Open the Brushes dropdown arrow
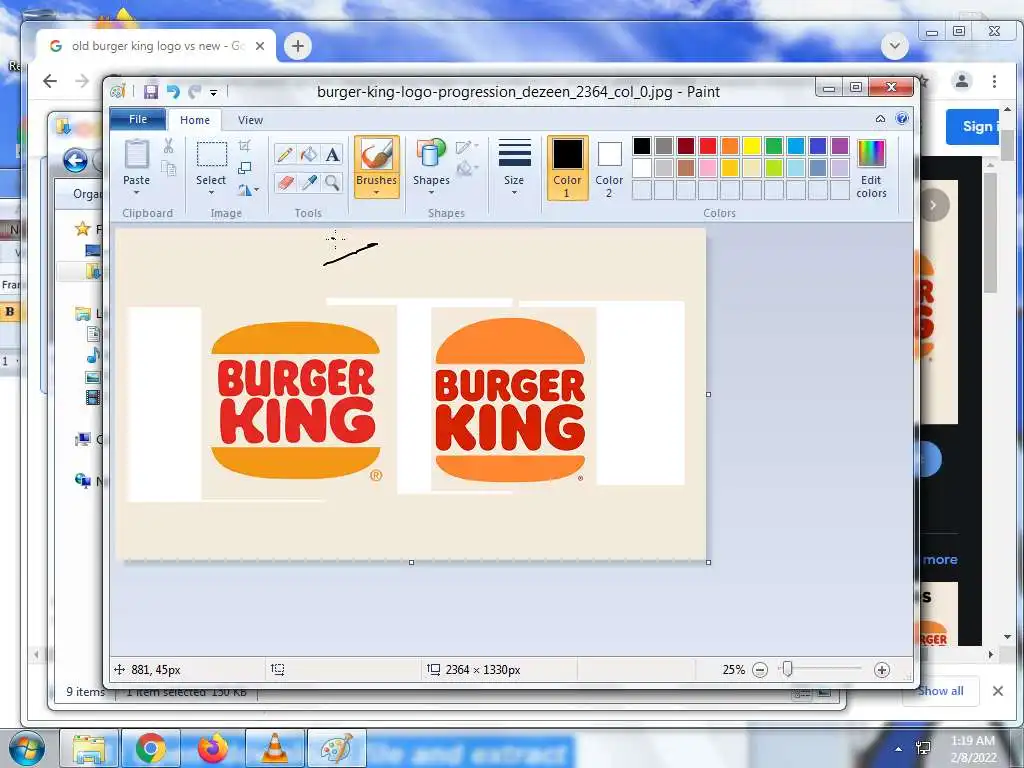This screenshot has height=768, width=1024. point(377,193)
